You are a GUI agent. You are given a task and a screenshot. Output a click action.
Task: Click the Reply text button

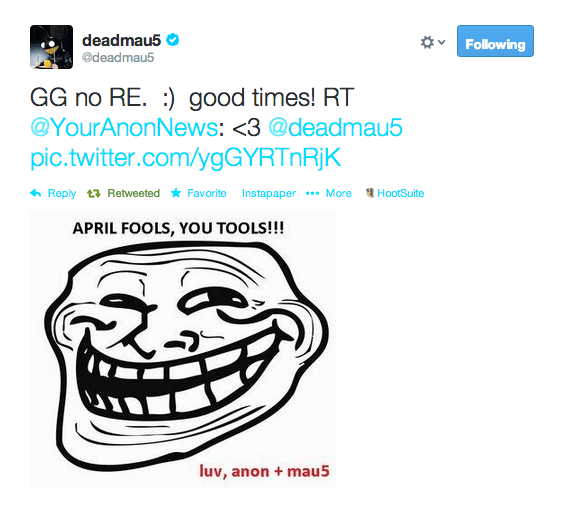coord(62,194)
